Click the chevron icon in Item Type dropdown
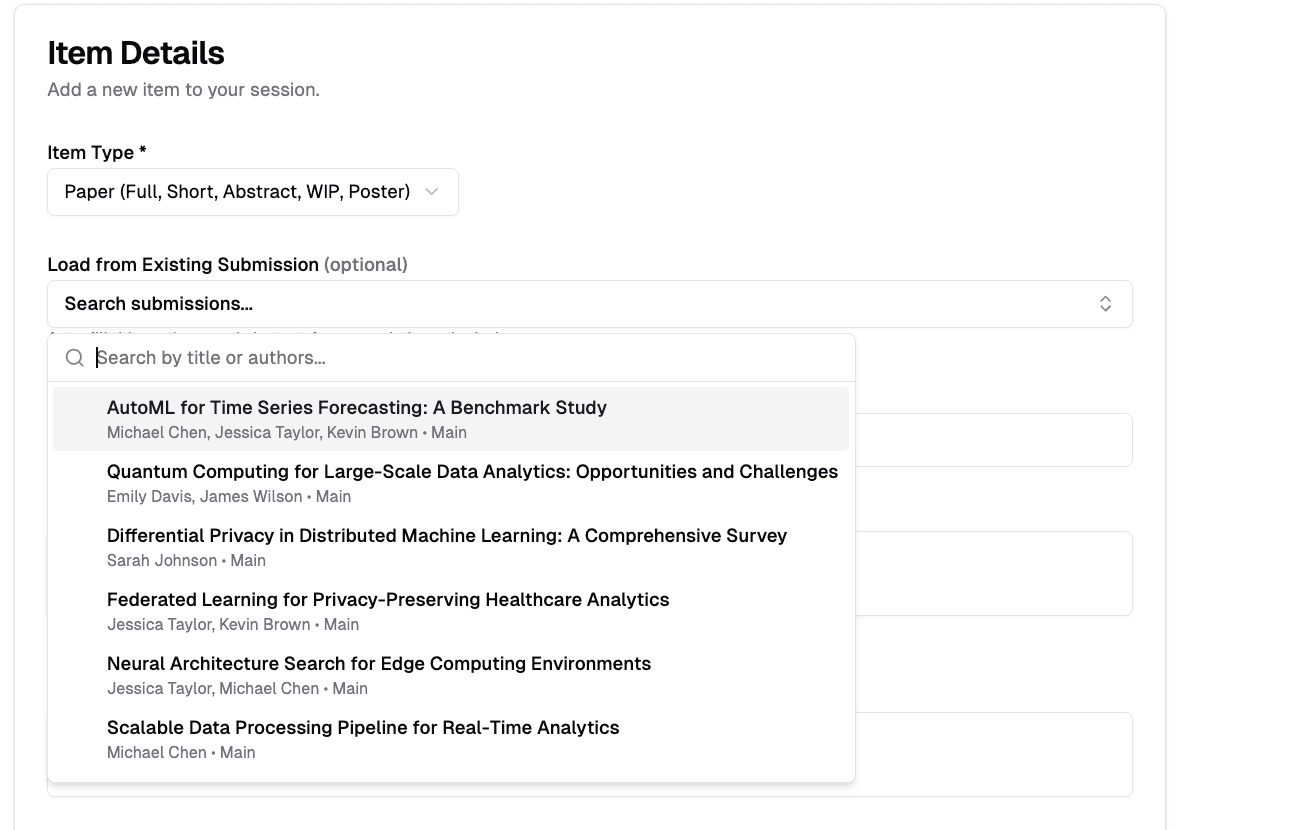 click(431, 192)
